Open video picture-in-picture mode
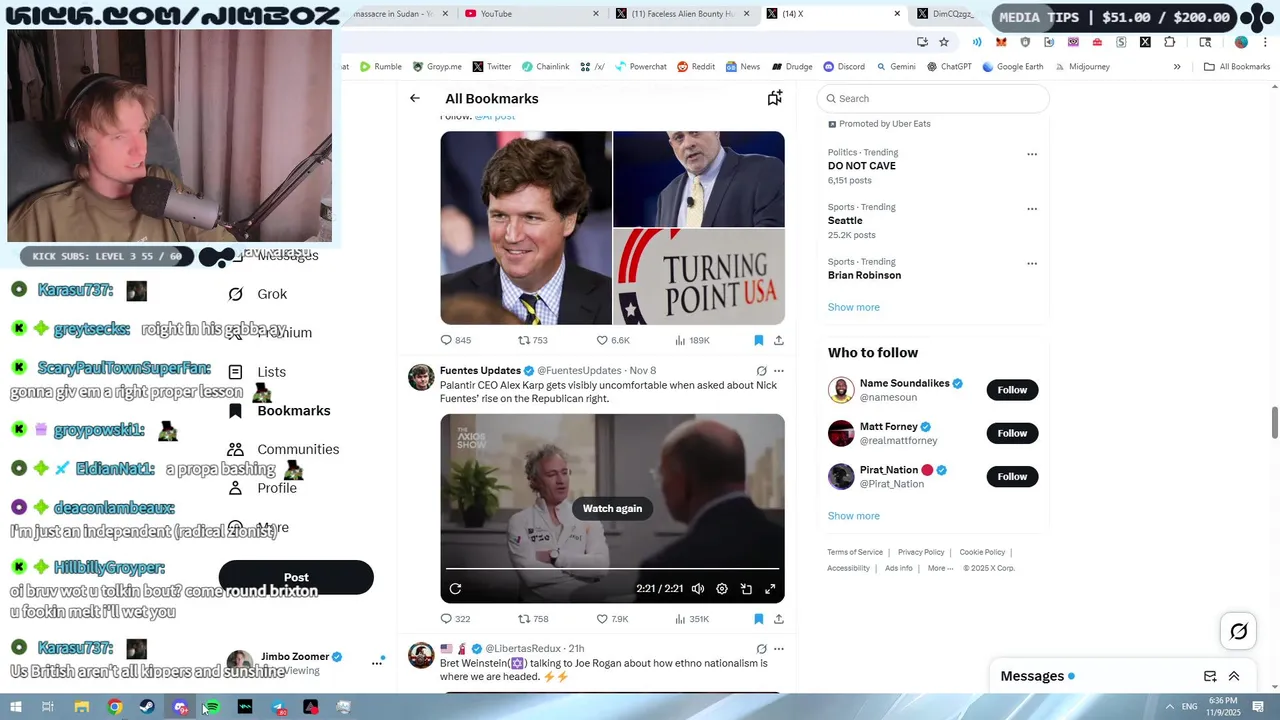The height and width of the screenshot is (720, 1280). point(746,589)
